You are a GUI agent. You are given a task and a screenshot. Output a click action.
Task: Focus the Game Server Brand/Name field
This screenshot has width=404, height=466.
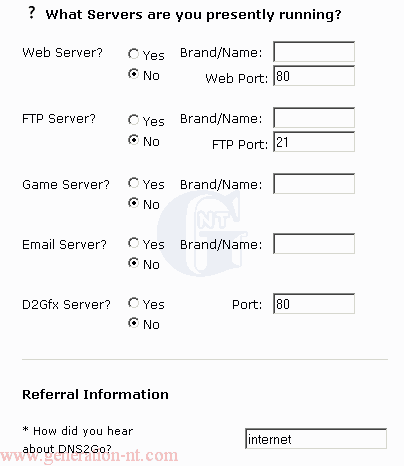314,183
